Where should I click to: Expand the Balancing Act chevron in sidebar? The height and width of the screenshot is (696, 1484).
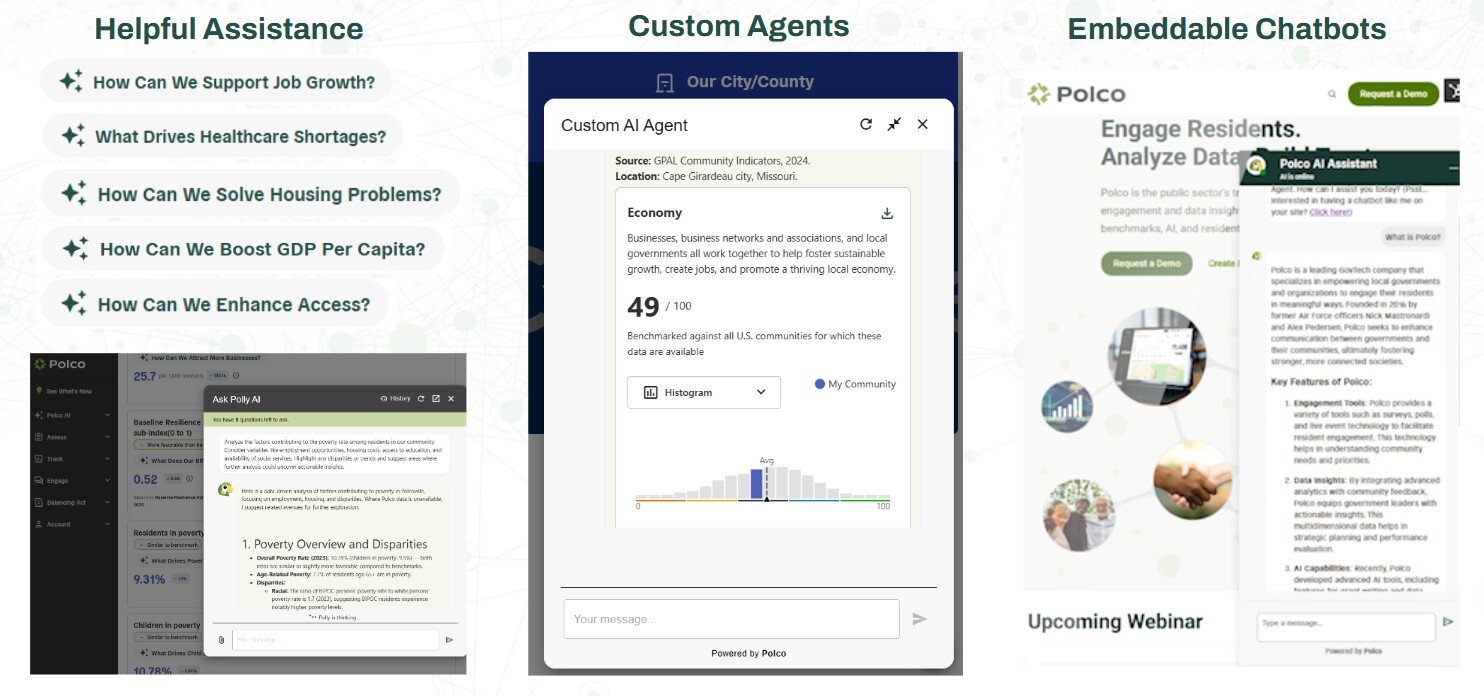108,502
